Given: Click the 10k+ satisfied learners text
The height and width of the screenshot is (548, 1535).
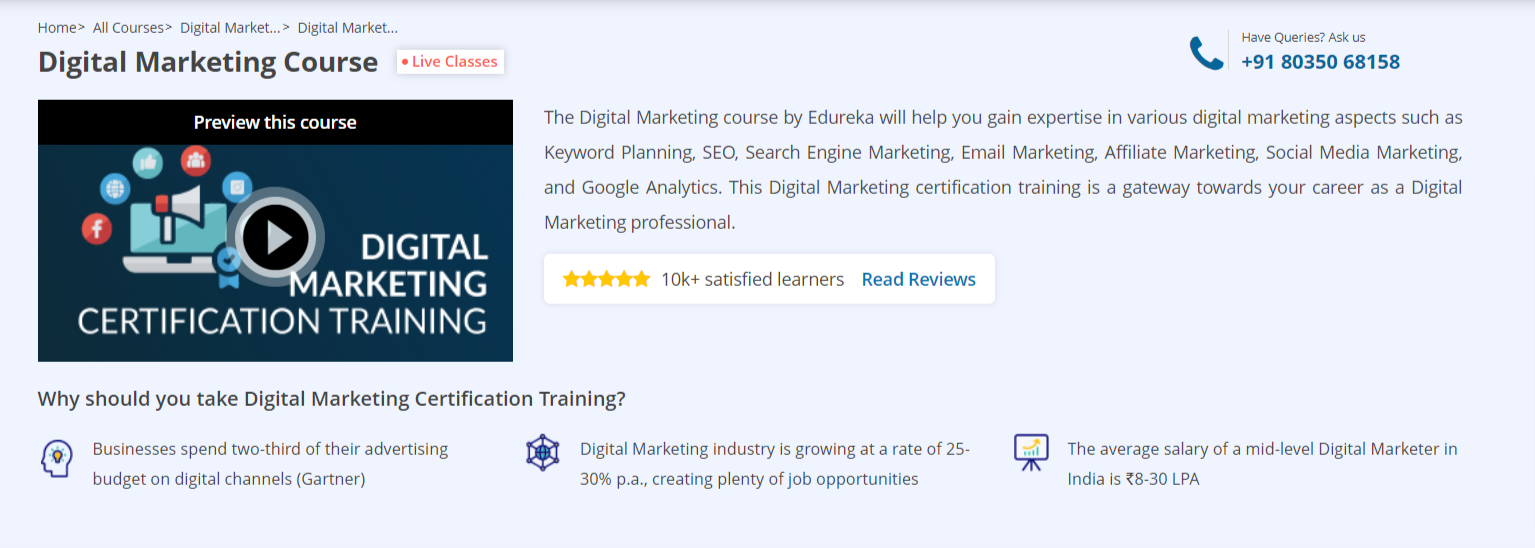Looking at the screenshot, I should [x=752, y=279].
